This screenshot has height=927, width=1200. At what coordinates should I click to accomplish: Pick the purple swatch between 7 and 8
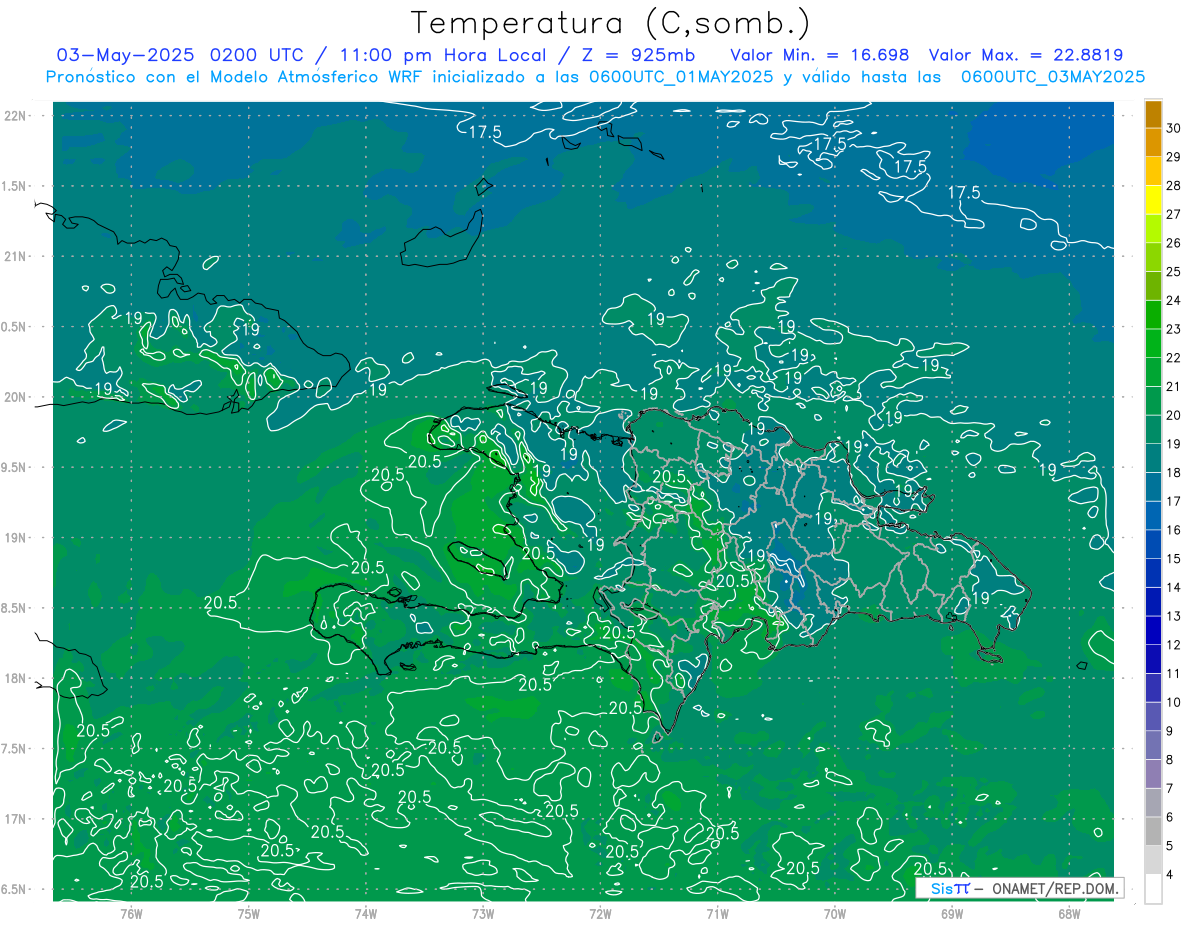1153,775
